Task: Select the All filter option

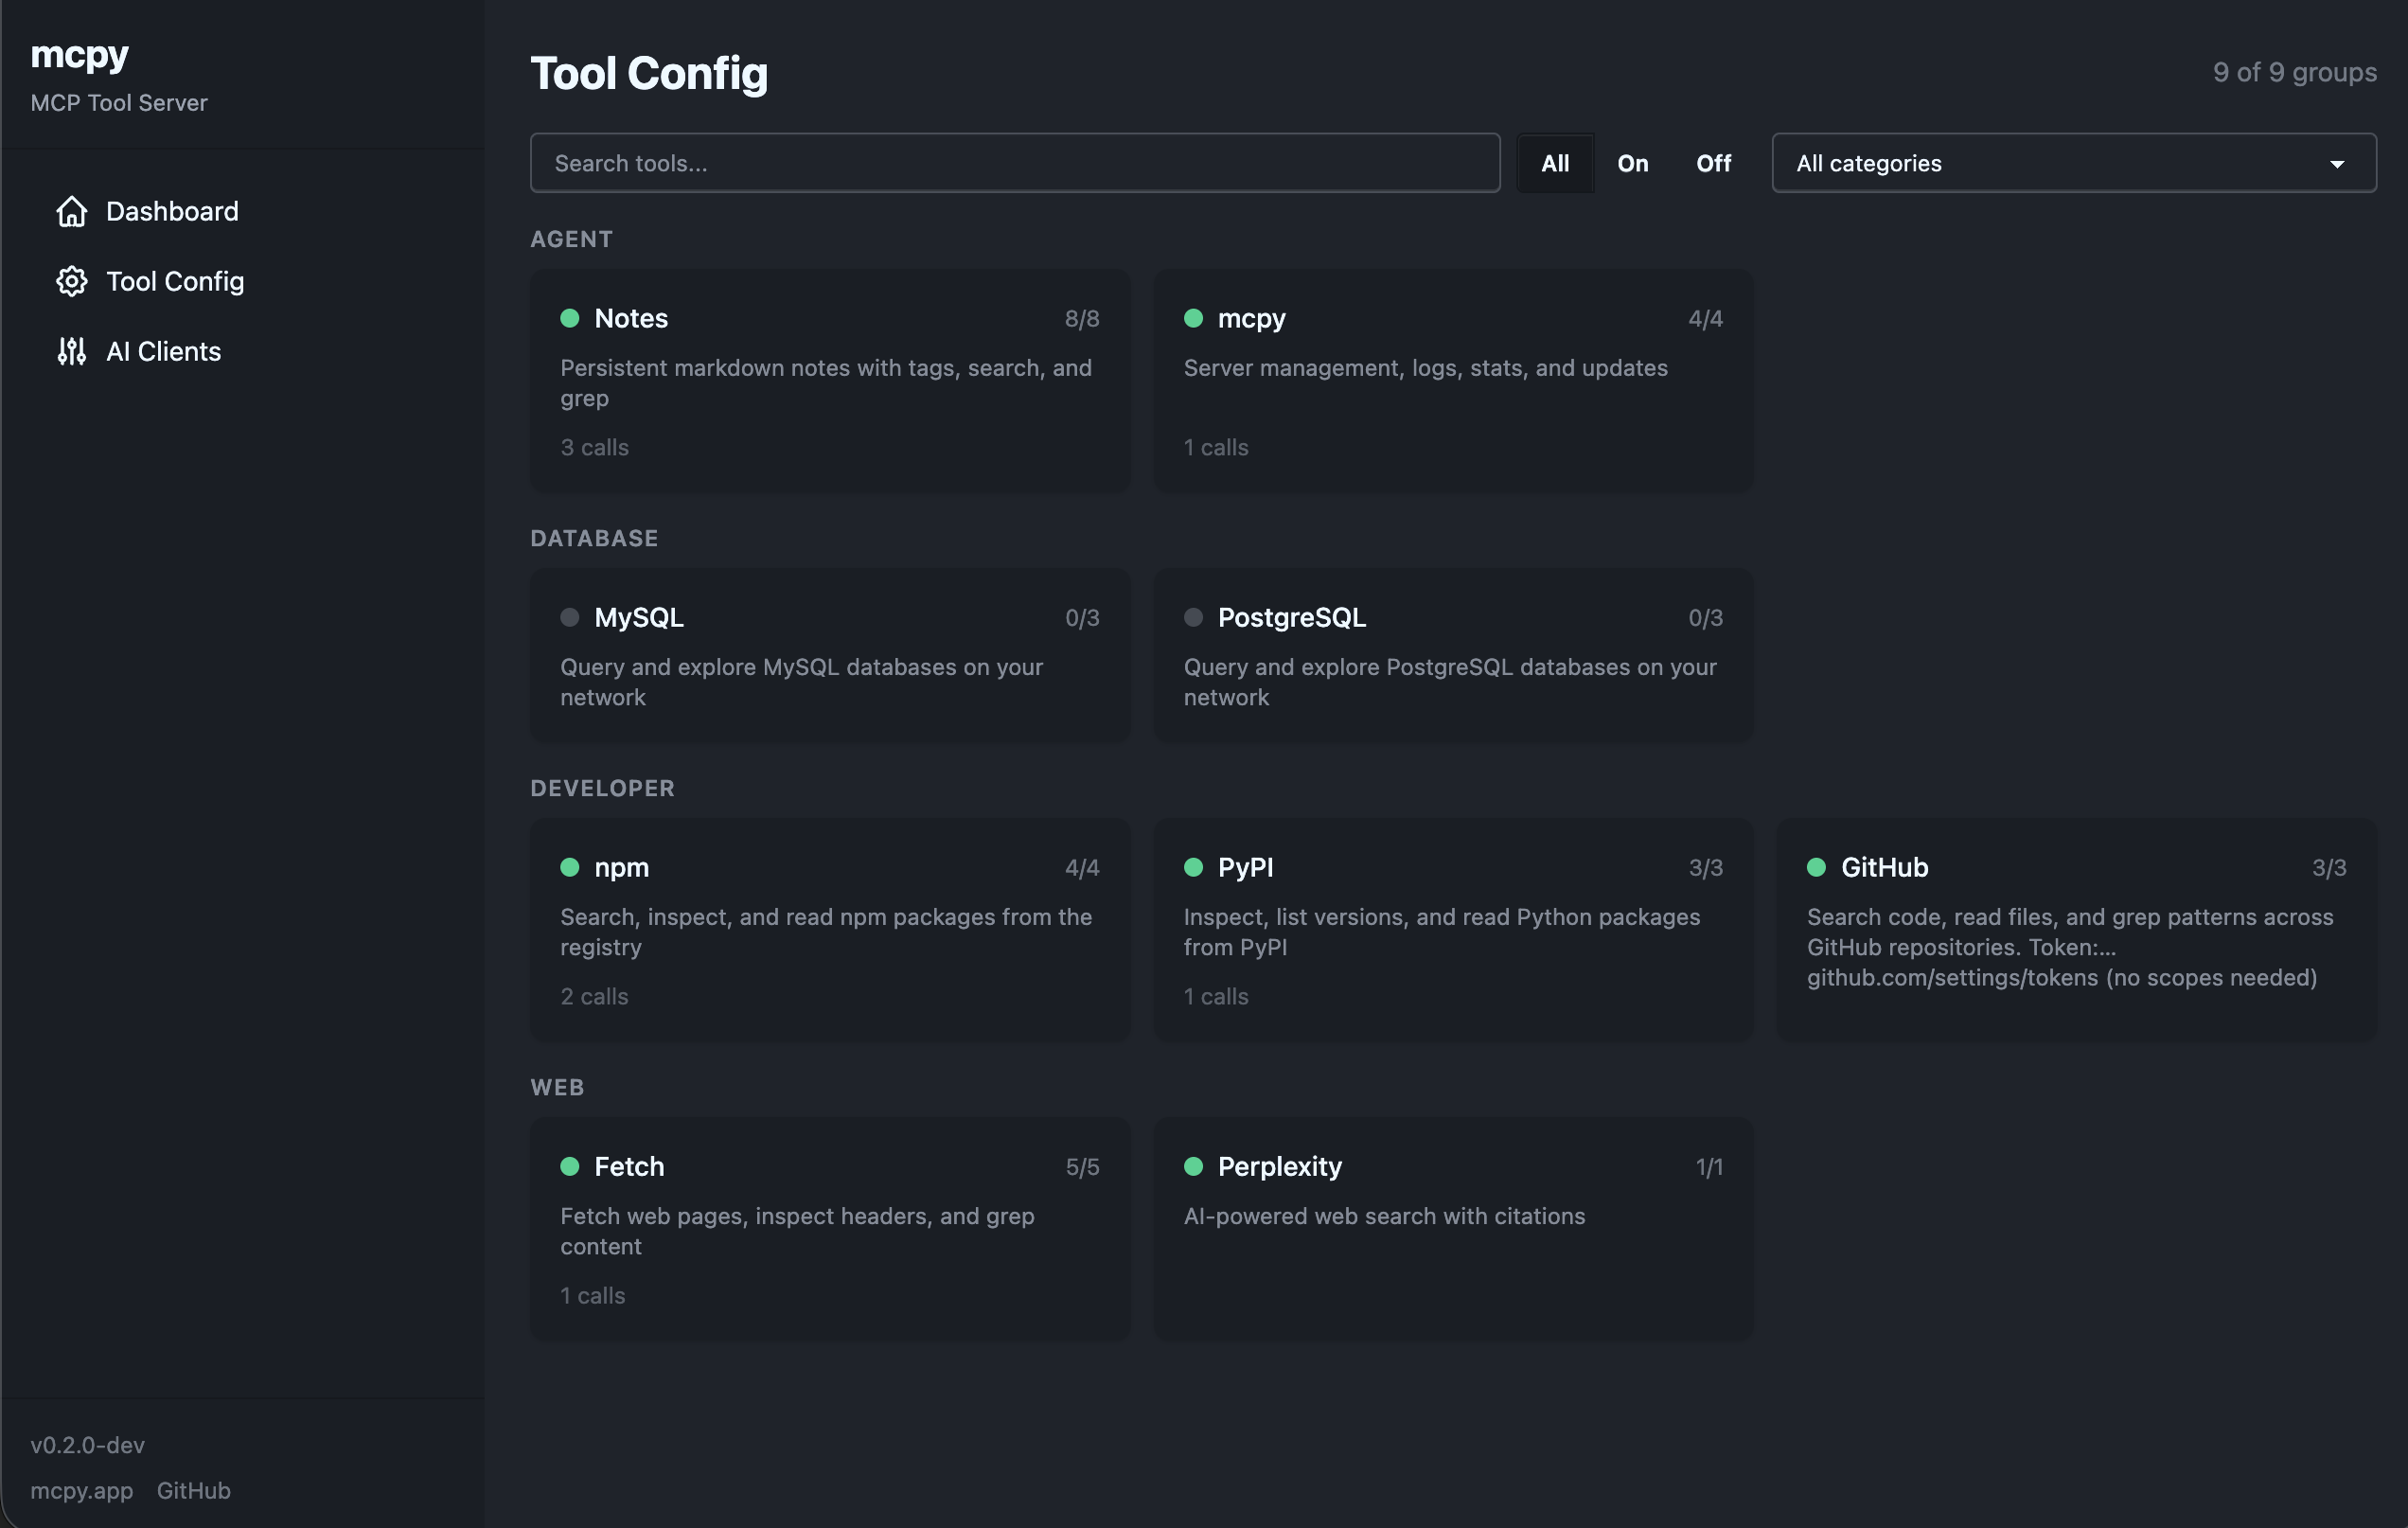Action: pos(1556,162)
